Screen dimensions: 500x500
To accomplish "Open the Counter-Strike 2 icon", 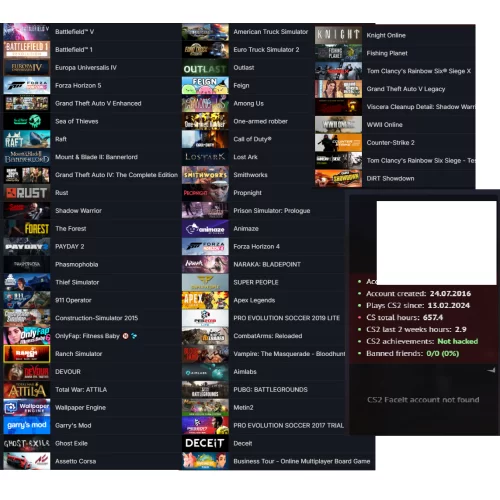I will [338, 143].
